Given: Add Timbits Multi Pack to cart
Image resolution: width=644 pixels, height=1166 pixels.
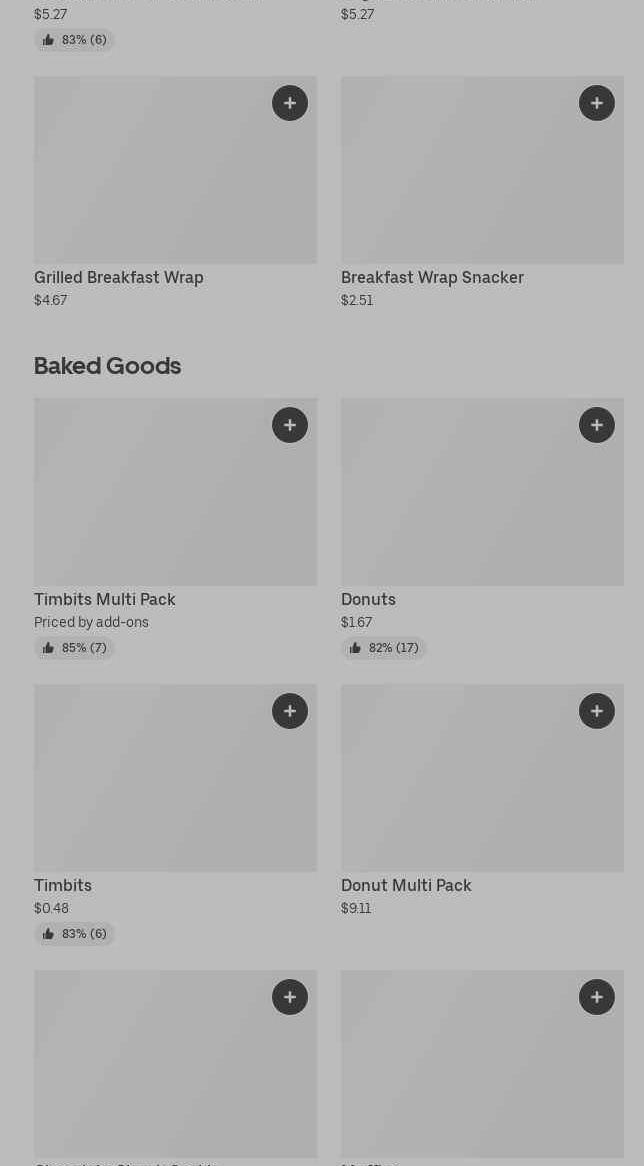Looking at the screenshot, I should (290, 425).
